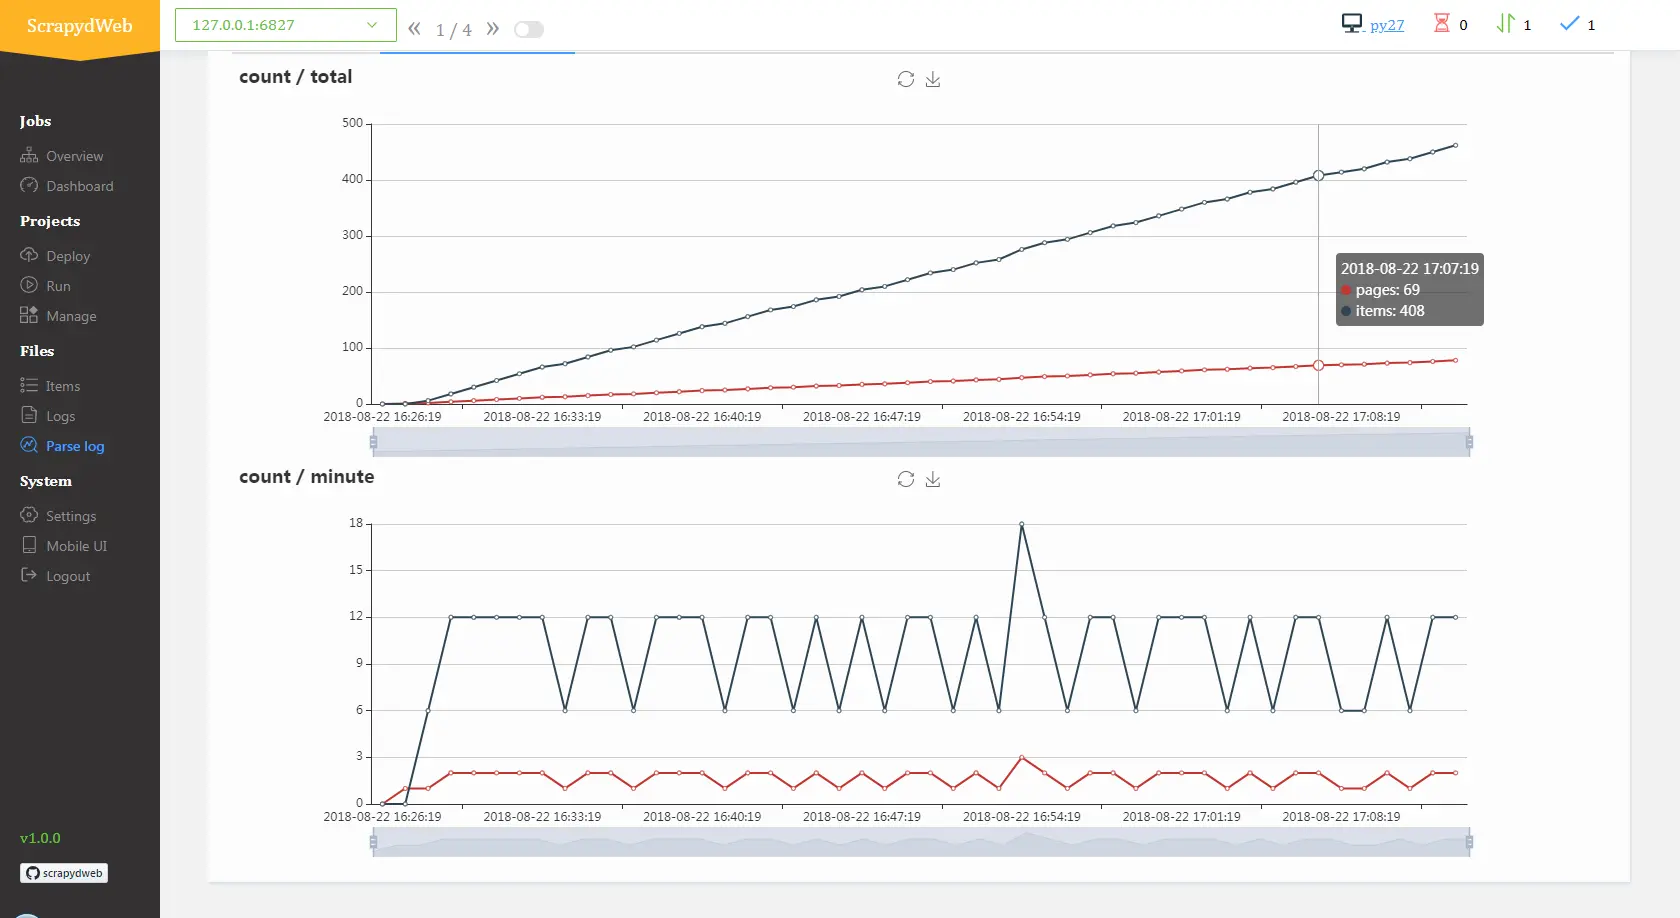Click the highlighted pages point at 69
This screenshot has width=1680, height=918.
click(1318, 366)
